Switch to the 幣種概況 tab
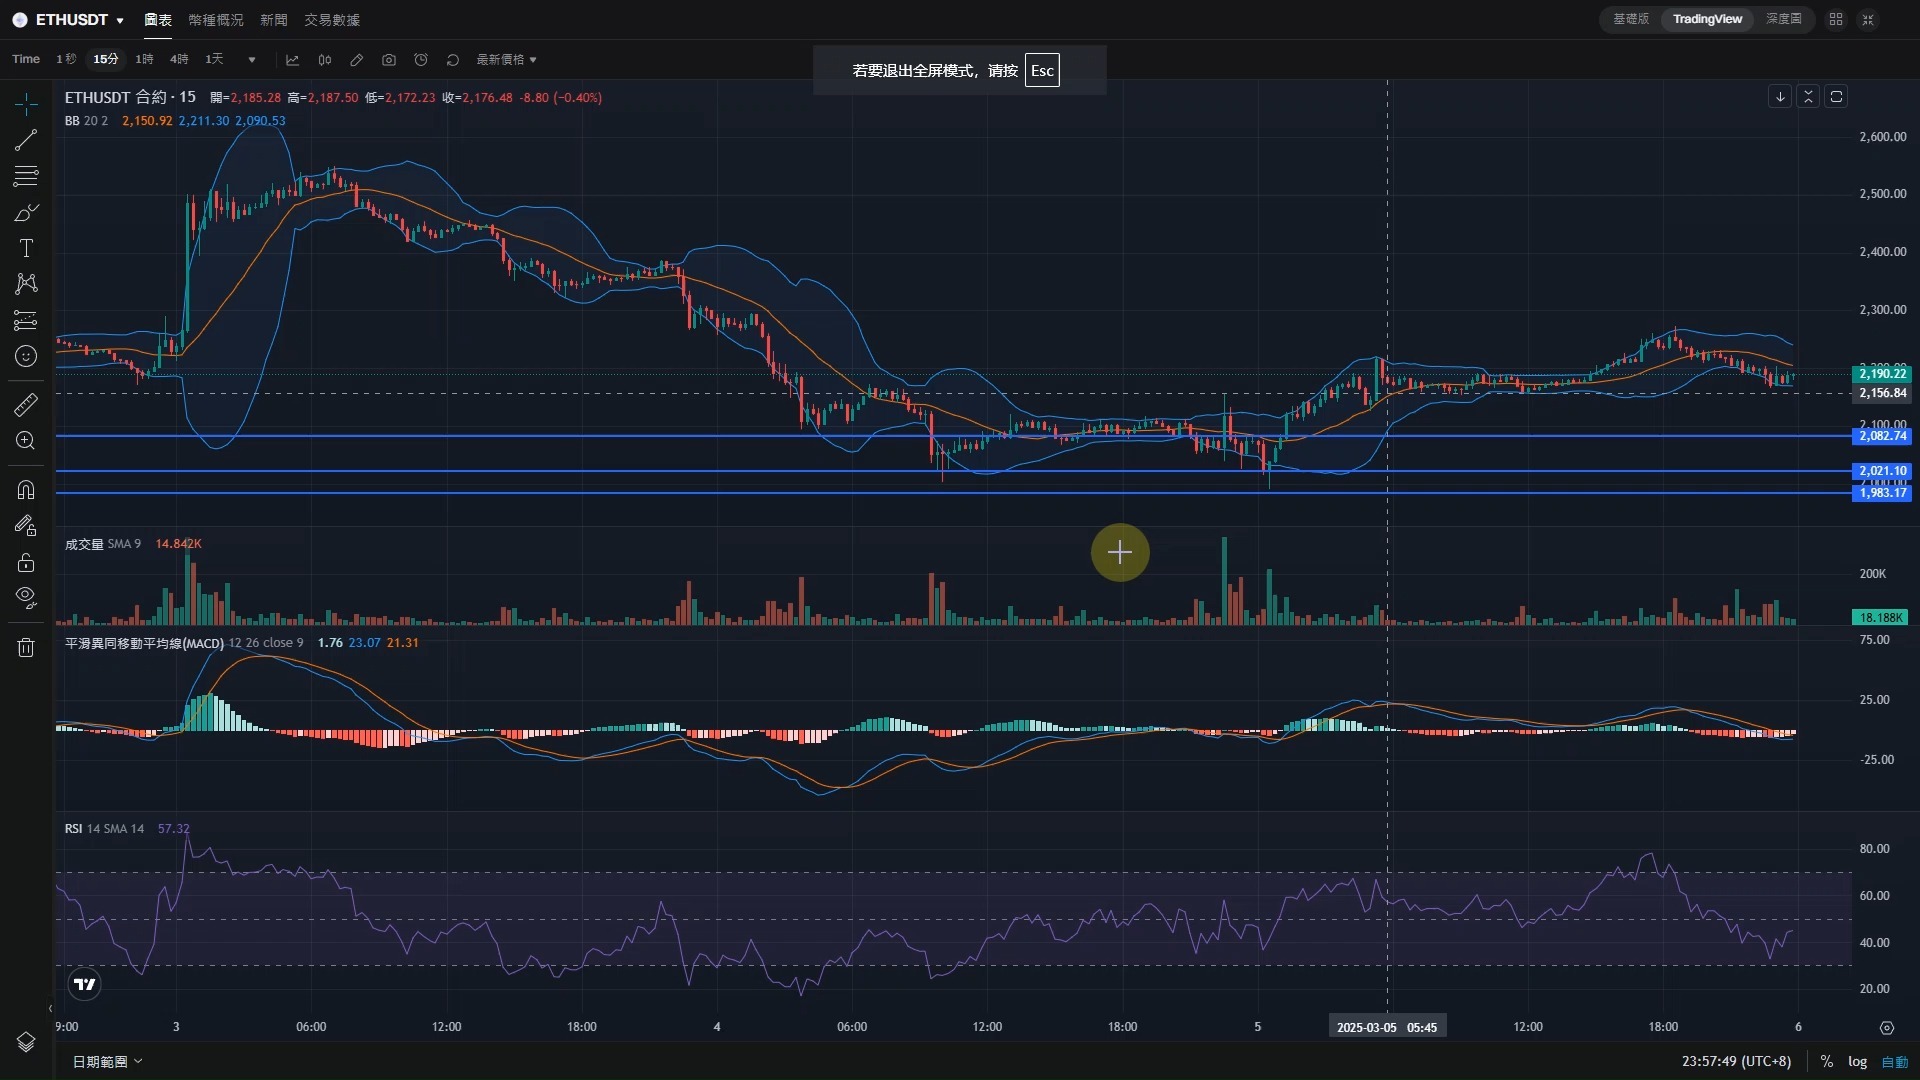Image resolution: width=1920 pixels, height=1080 pixels. pos(216,20)
